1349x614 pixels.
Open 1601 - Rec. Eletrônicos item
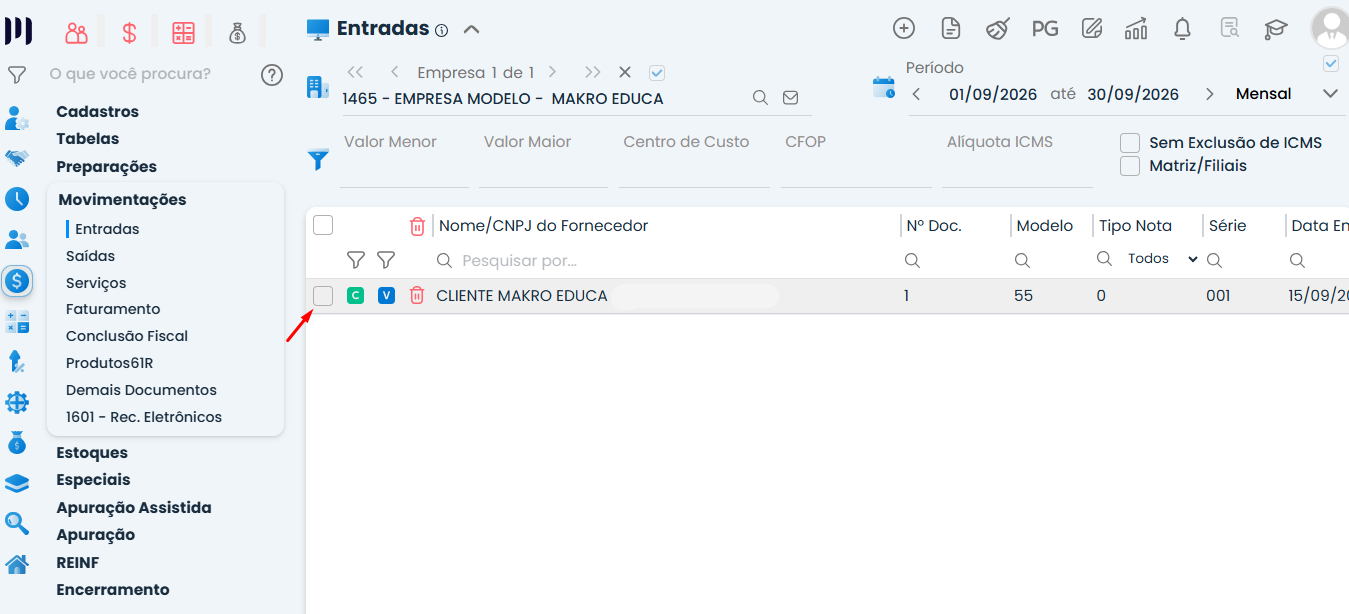pos(144,417)
